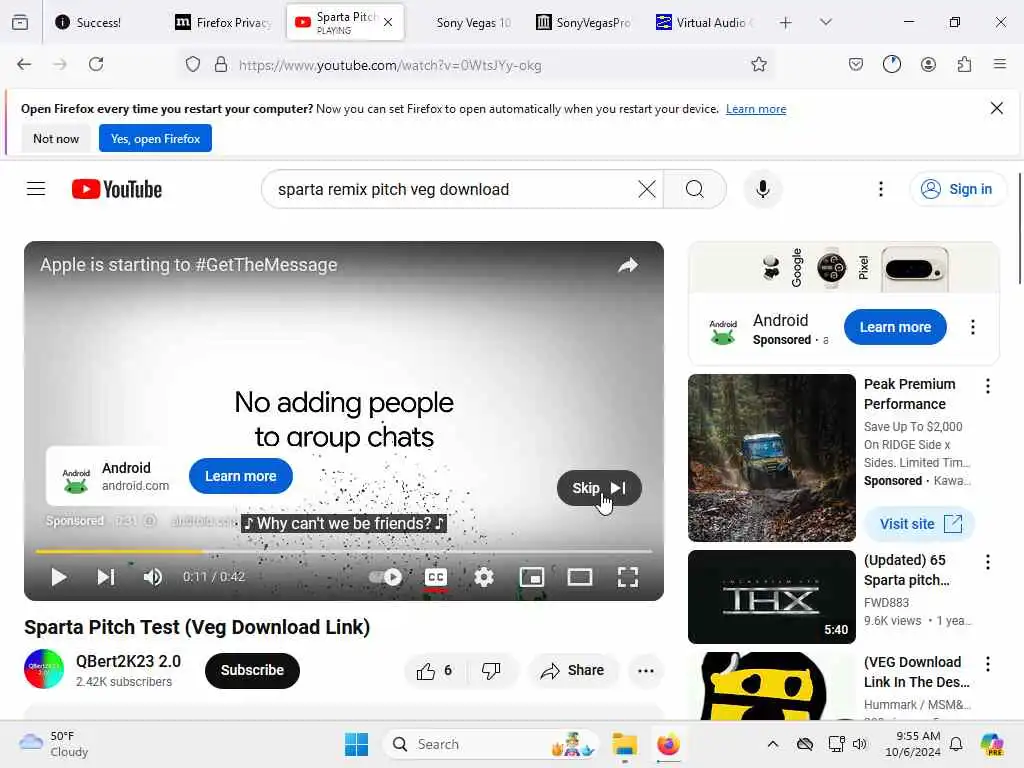Switch to the Firefox Privacy tab
The width and height of the screenshot is (1024, 768).
point(223,22)
